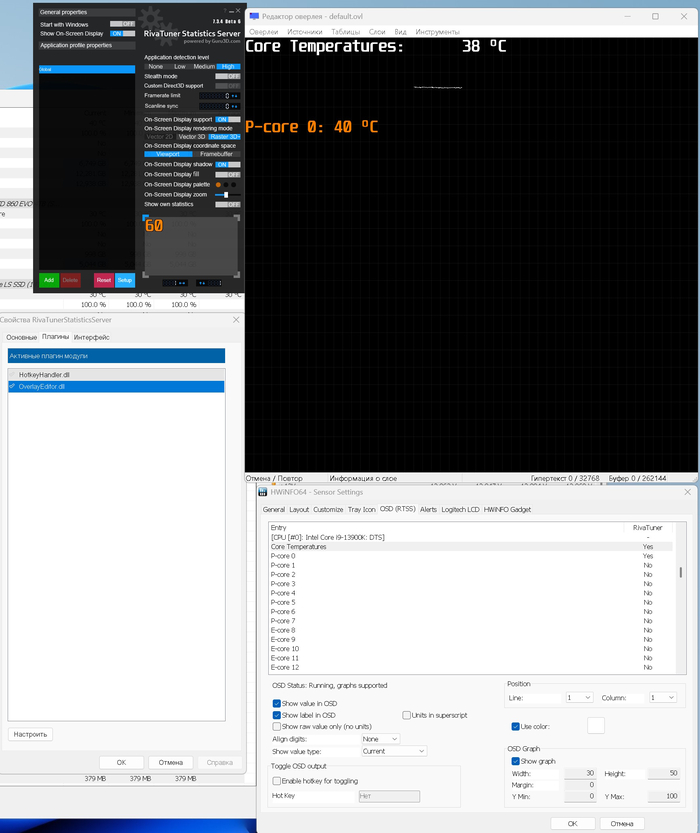Uncheck Show label in OSD
700x833 pixels.
(277, 715)
